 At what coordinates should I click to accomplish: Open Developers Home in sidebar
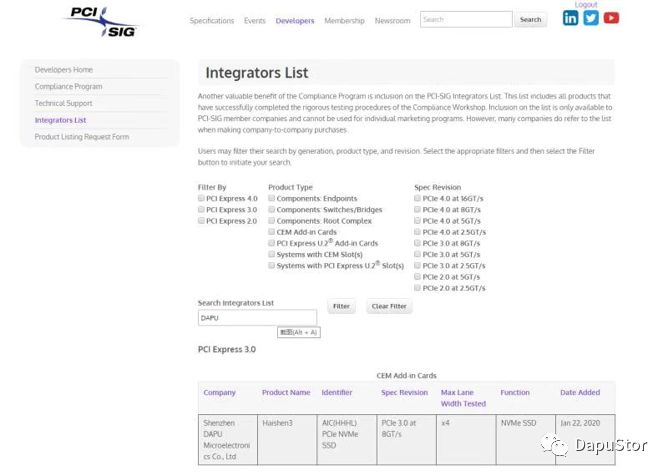coord(63,69)
